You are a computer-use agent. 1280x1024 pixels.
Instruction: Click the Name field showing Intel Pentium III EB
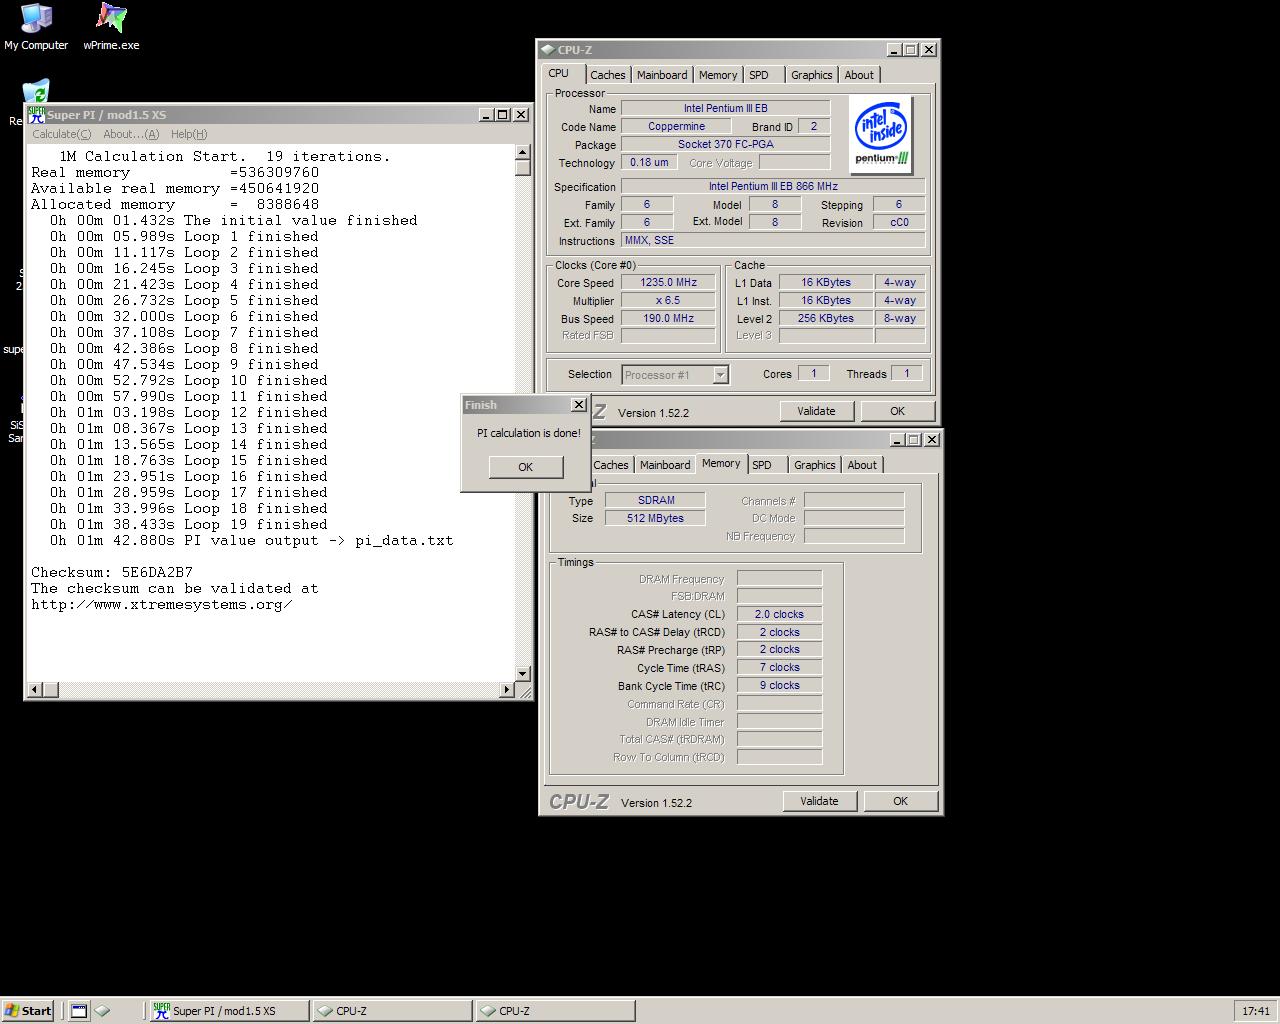click(726, 108)
